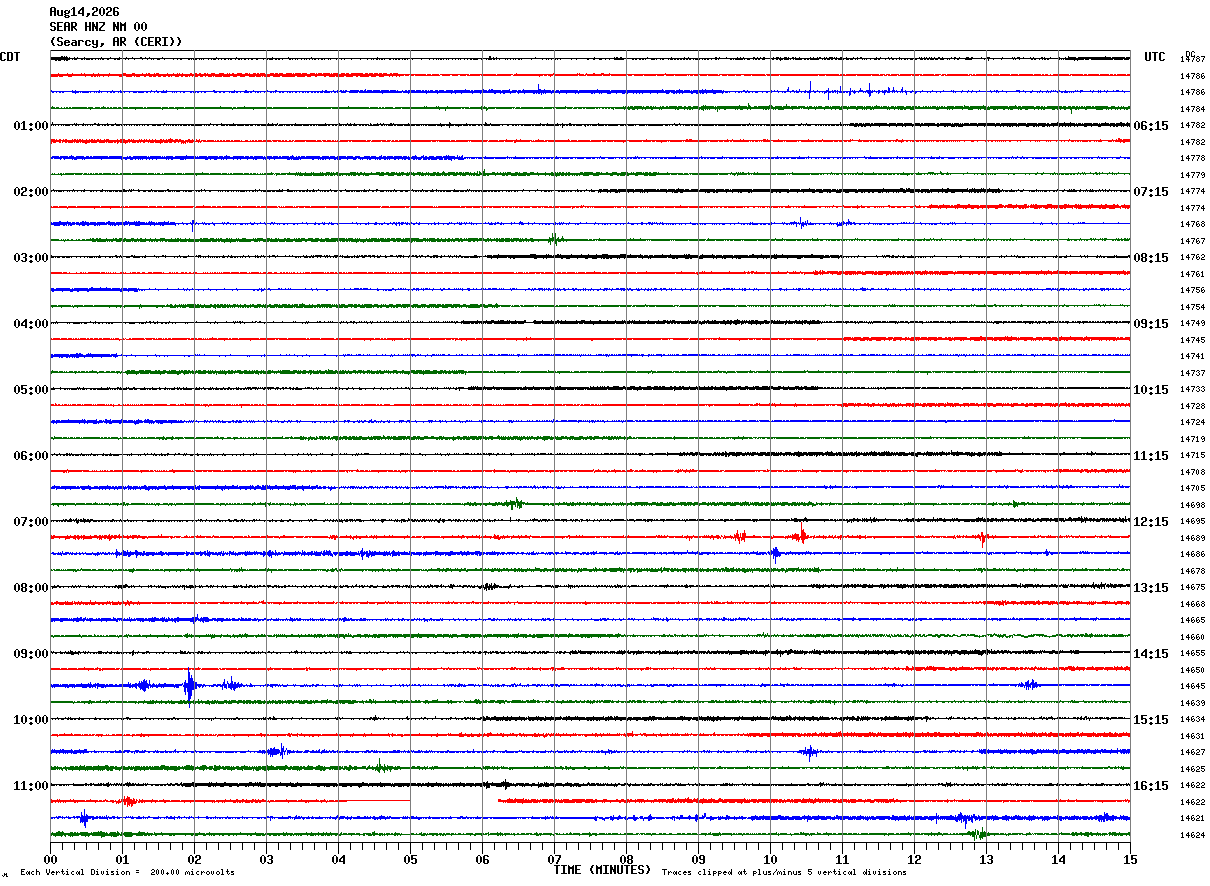
Task: Click the 15 minute axis tick label
Action: (1130, 859)
